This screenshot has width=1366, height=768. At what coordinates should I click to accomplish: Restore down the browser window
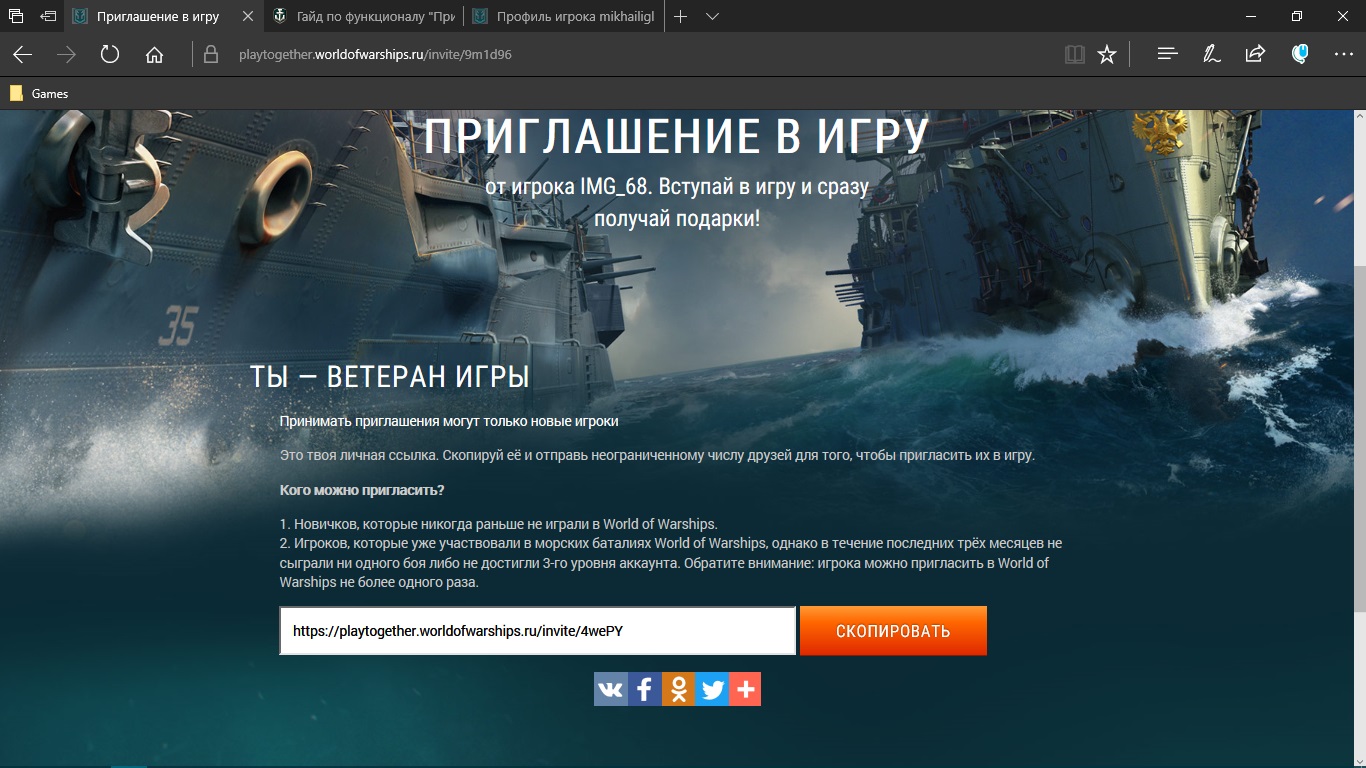tap(1297, 17)
